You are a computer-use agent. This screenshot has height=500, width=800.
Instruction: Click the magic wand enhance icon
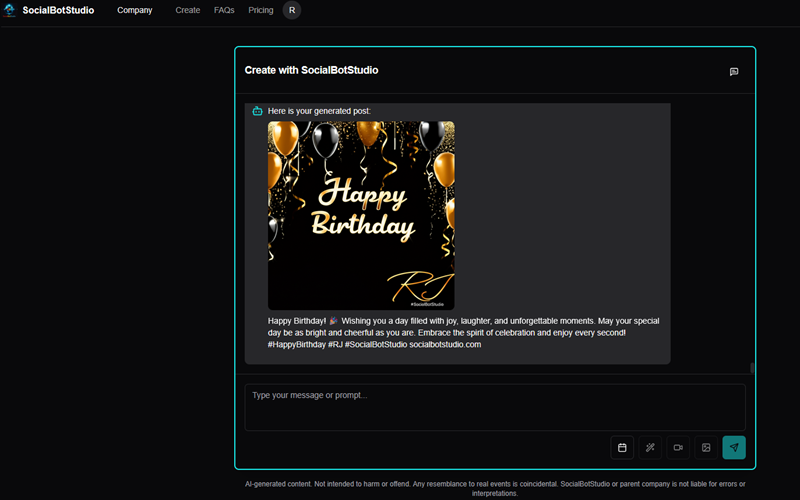click(x=650, y=447)
